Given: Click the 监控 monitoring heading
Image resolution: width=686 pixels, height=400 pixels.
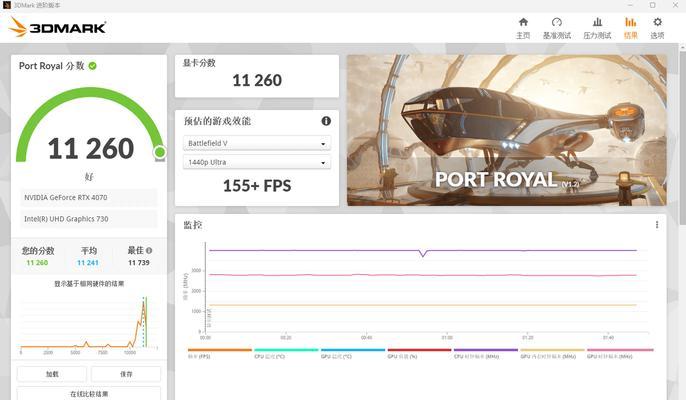Looking at the screenshot, I should (192, 225).
